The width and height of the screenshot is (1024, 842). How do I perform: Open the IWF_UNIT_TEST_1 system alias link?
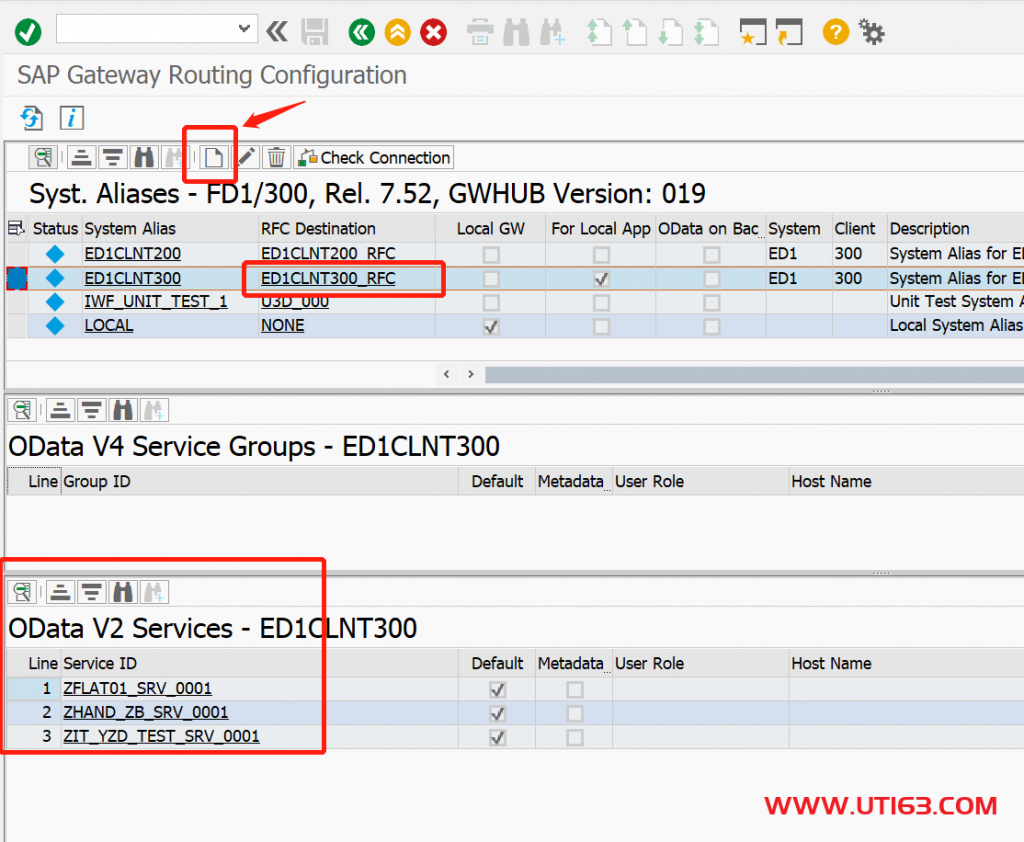click(x=156, y=302)
